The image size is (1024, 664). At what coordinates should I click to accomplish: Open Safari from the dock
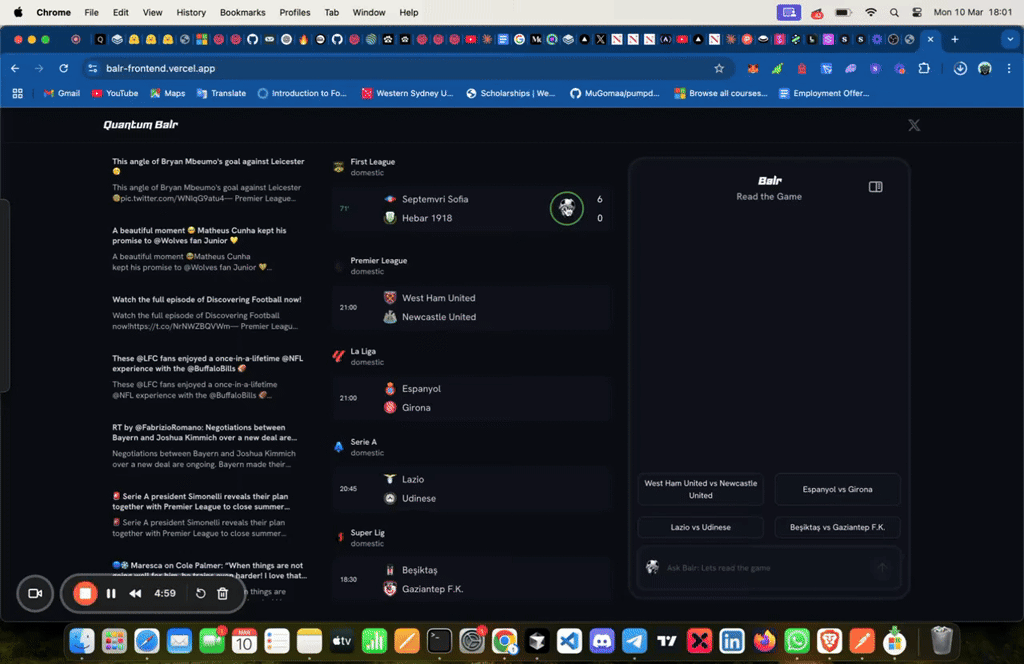click(x=147, y=641)
